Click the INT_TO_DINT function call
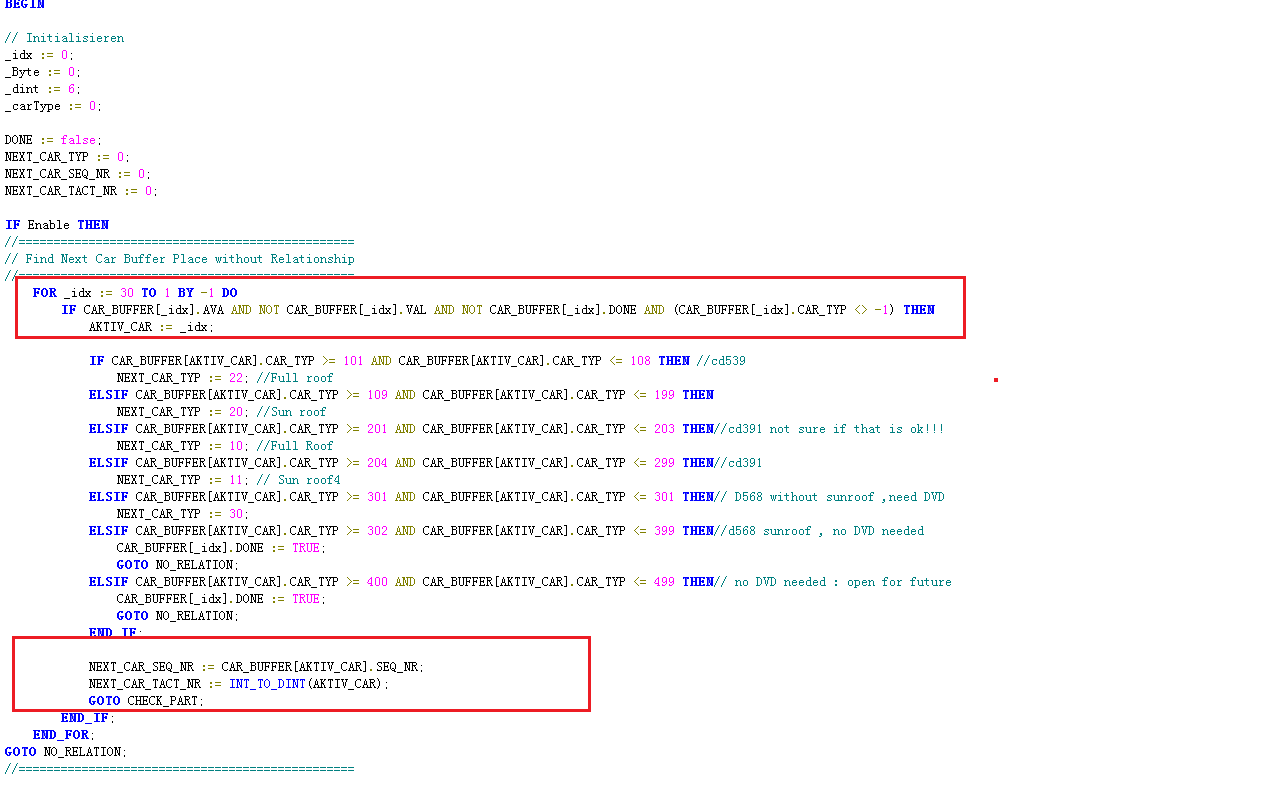Image resolution: width=1274 pixels, height=790 pixels. click(x=267, y=684)
